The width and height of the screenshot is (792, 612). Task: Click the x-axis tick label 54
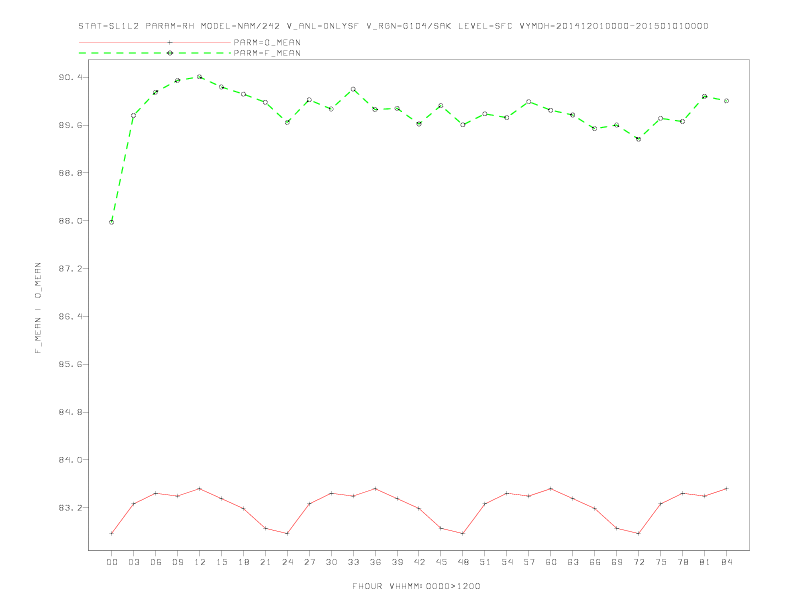pyautogui.click(x=507, y=562)
